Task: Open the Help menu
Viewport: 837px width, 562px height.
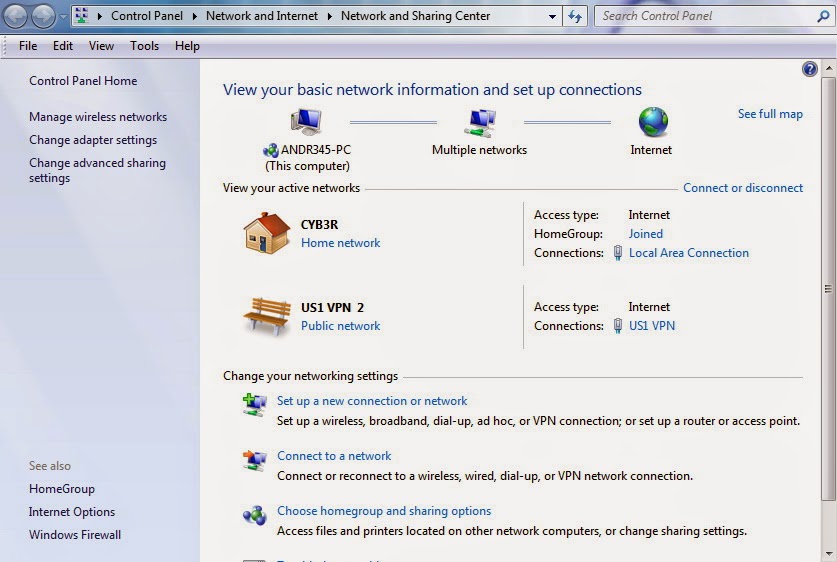Action: tap(187, 46)
